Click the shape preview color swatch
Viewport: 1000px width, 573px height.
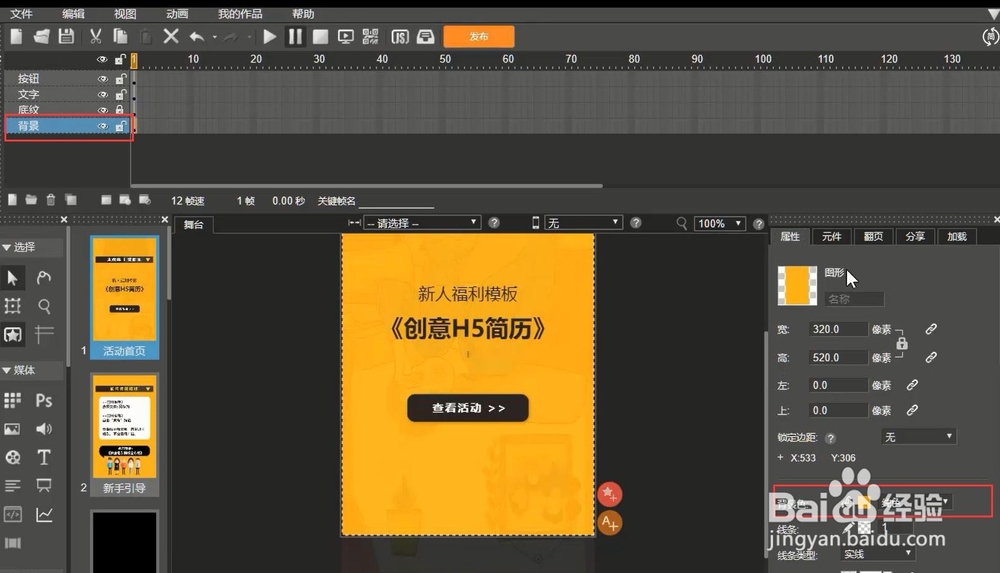click(797, 285)
